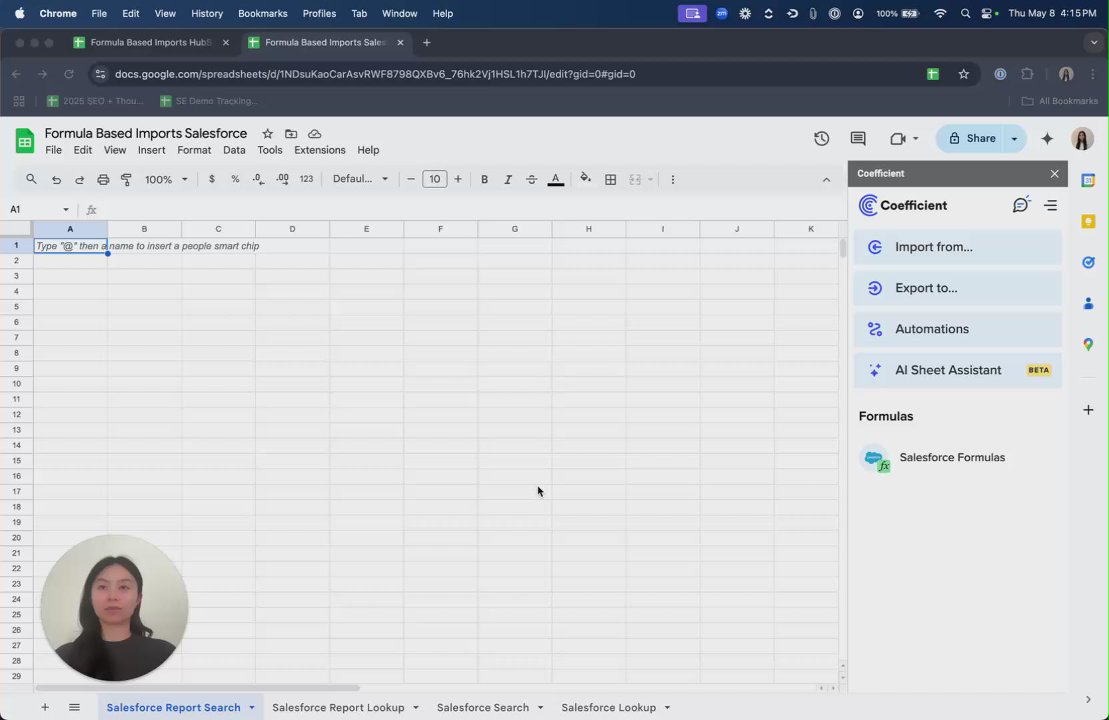Open the Data menu

(234, 150)
